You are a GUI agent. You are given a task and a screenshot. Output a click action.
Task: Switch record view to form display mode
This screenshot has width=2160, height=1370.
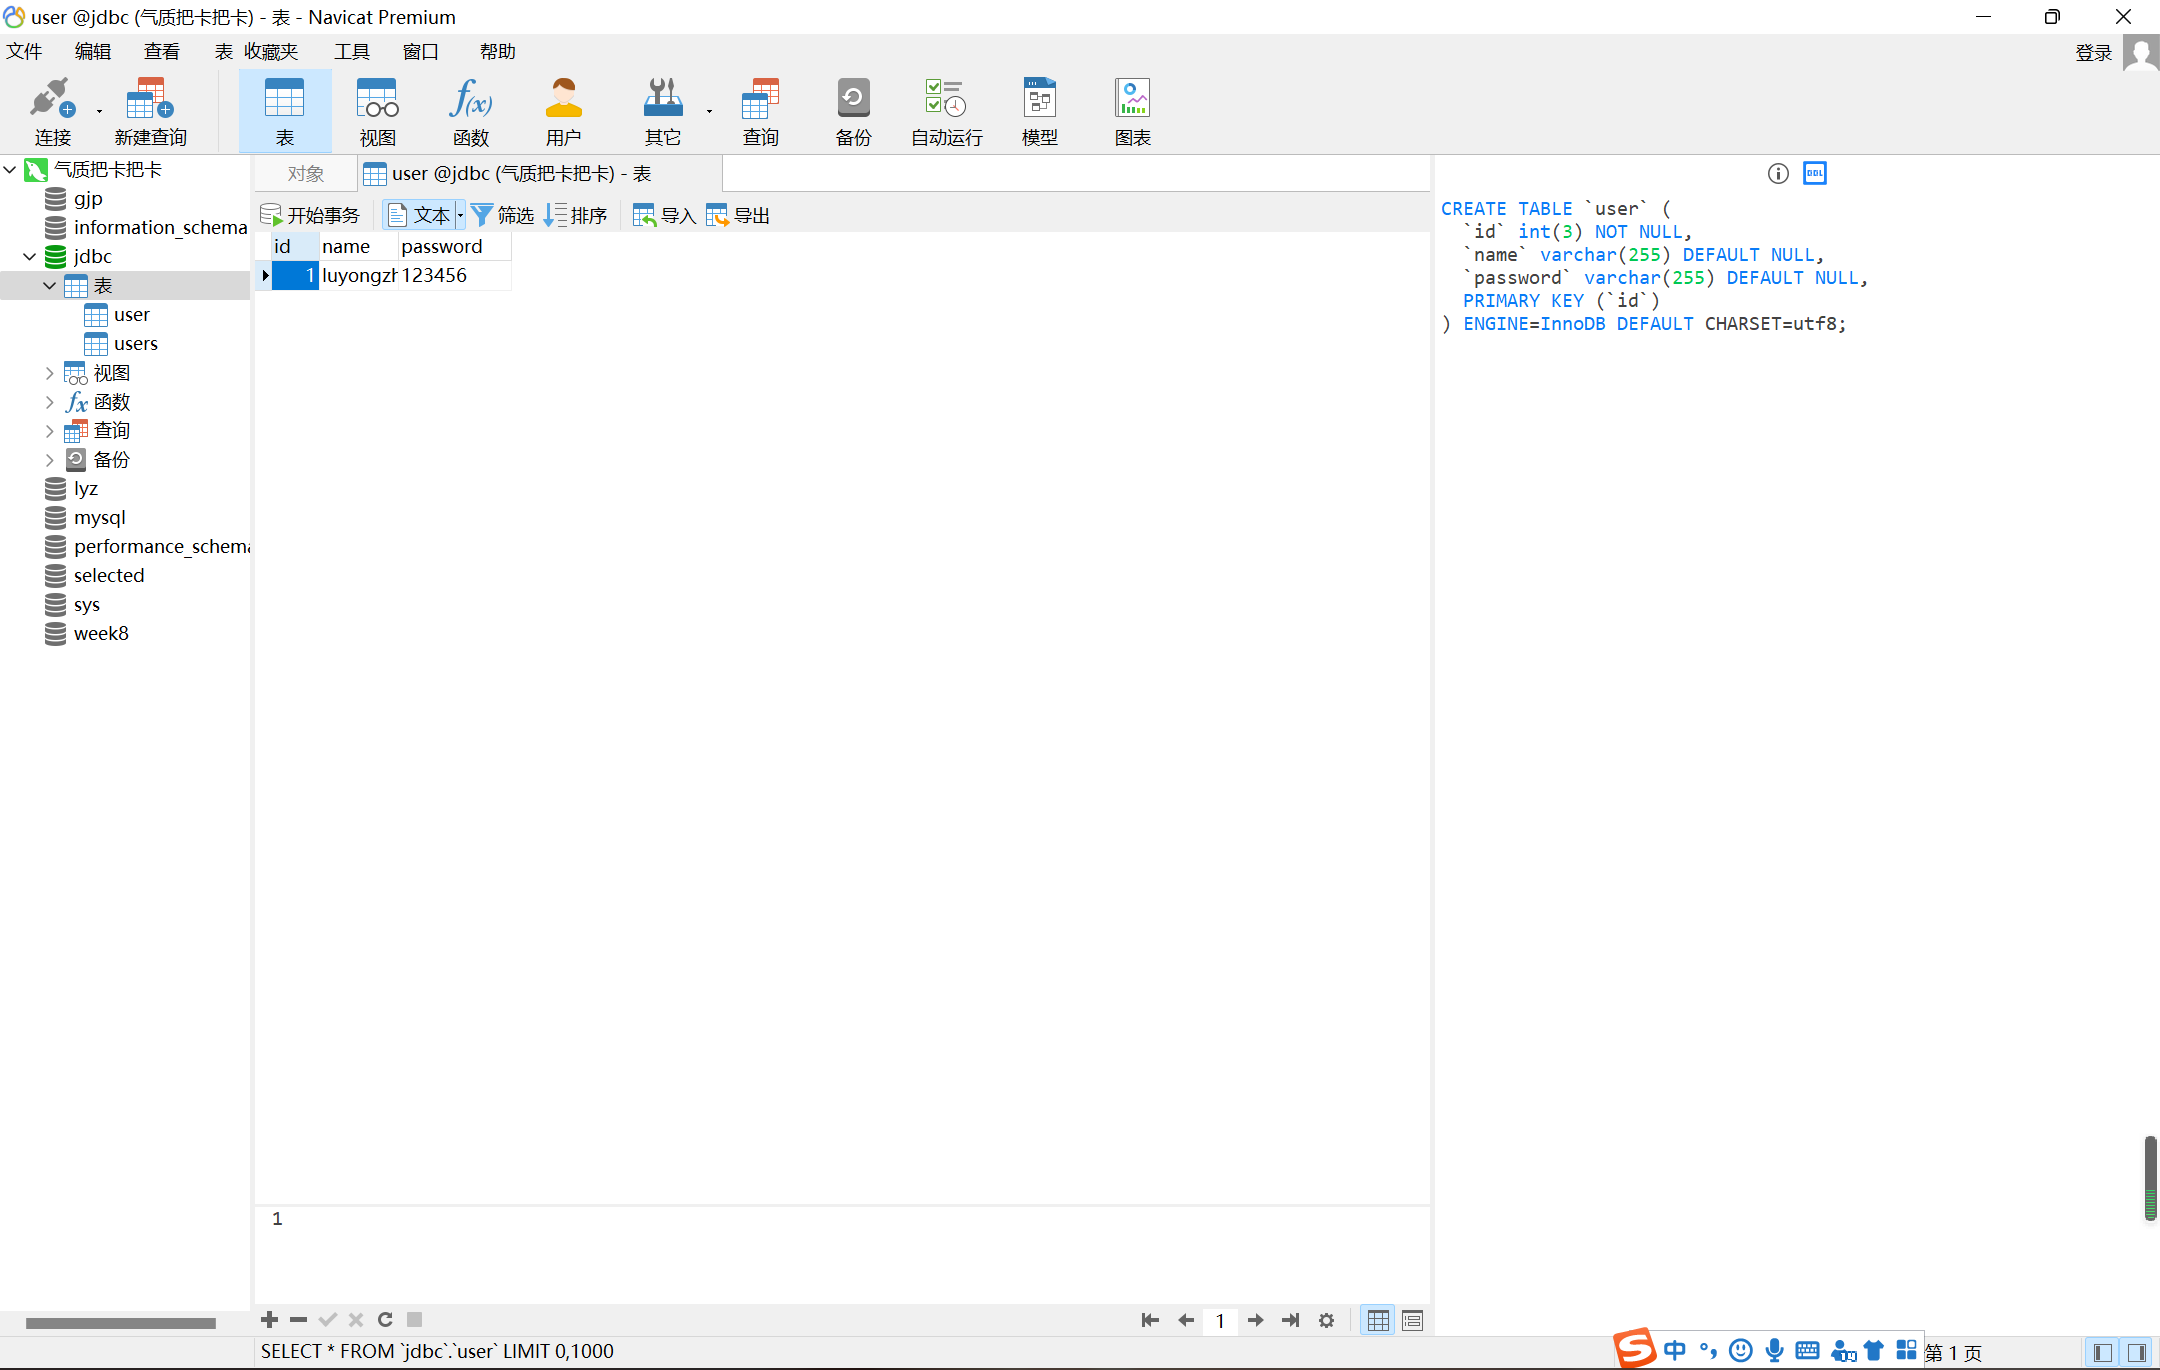(1412, 1320)
